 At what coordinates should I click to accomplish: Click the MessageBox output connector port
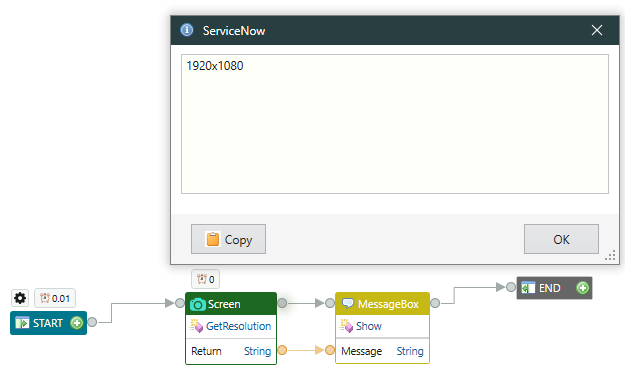pos(435,303)
